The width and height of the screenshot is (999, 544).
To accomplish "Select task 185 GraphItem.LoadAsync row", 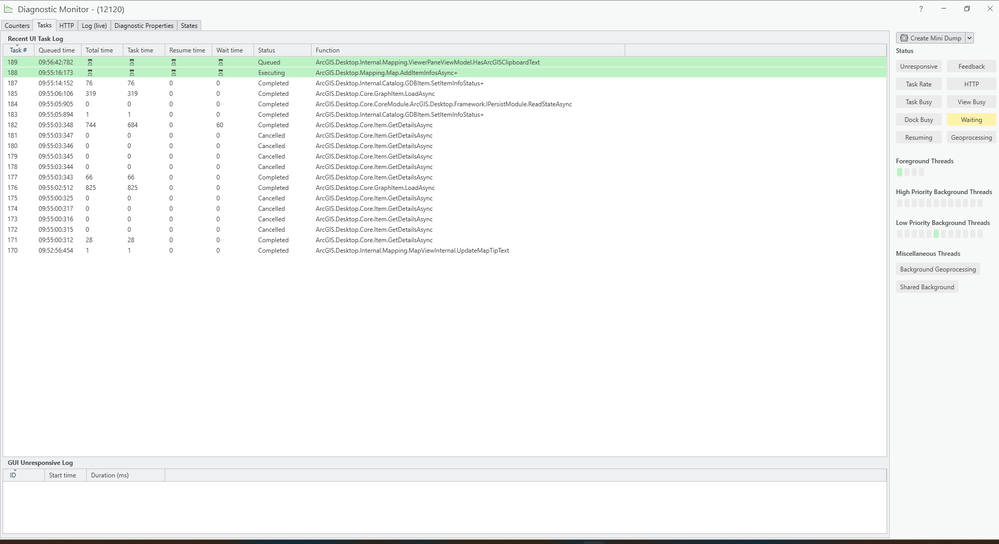I will [445, 94].
